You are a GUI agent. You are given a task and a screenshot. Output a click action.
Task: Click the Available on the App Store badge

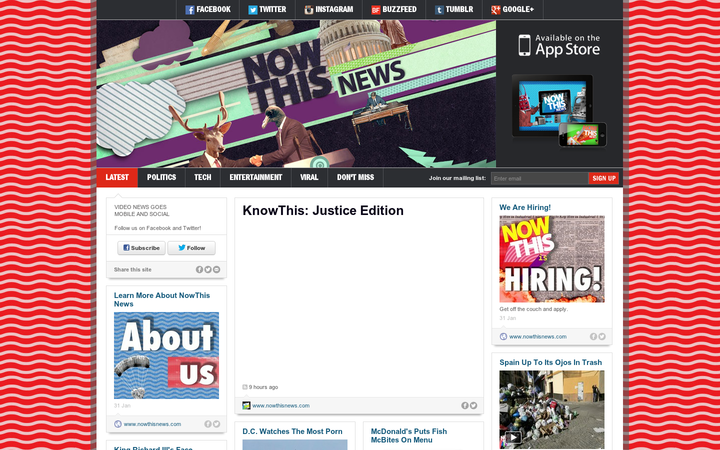pos(559,45)
